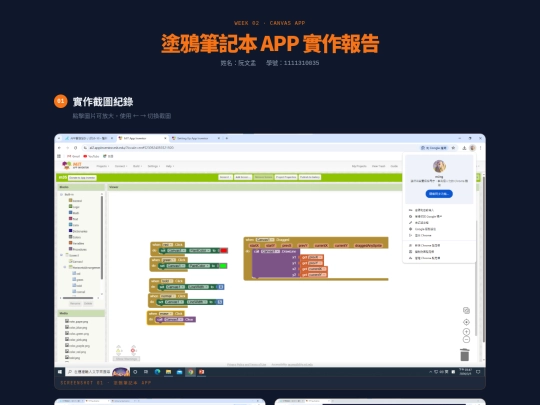This screenshot has height=405, width=540.
Task: Select Canvas1 in the component tree
Action: [76, 261]
